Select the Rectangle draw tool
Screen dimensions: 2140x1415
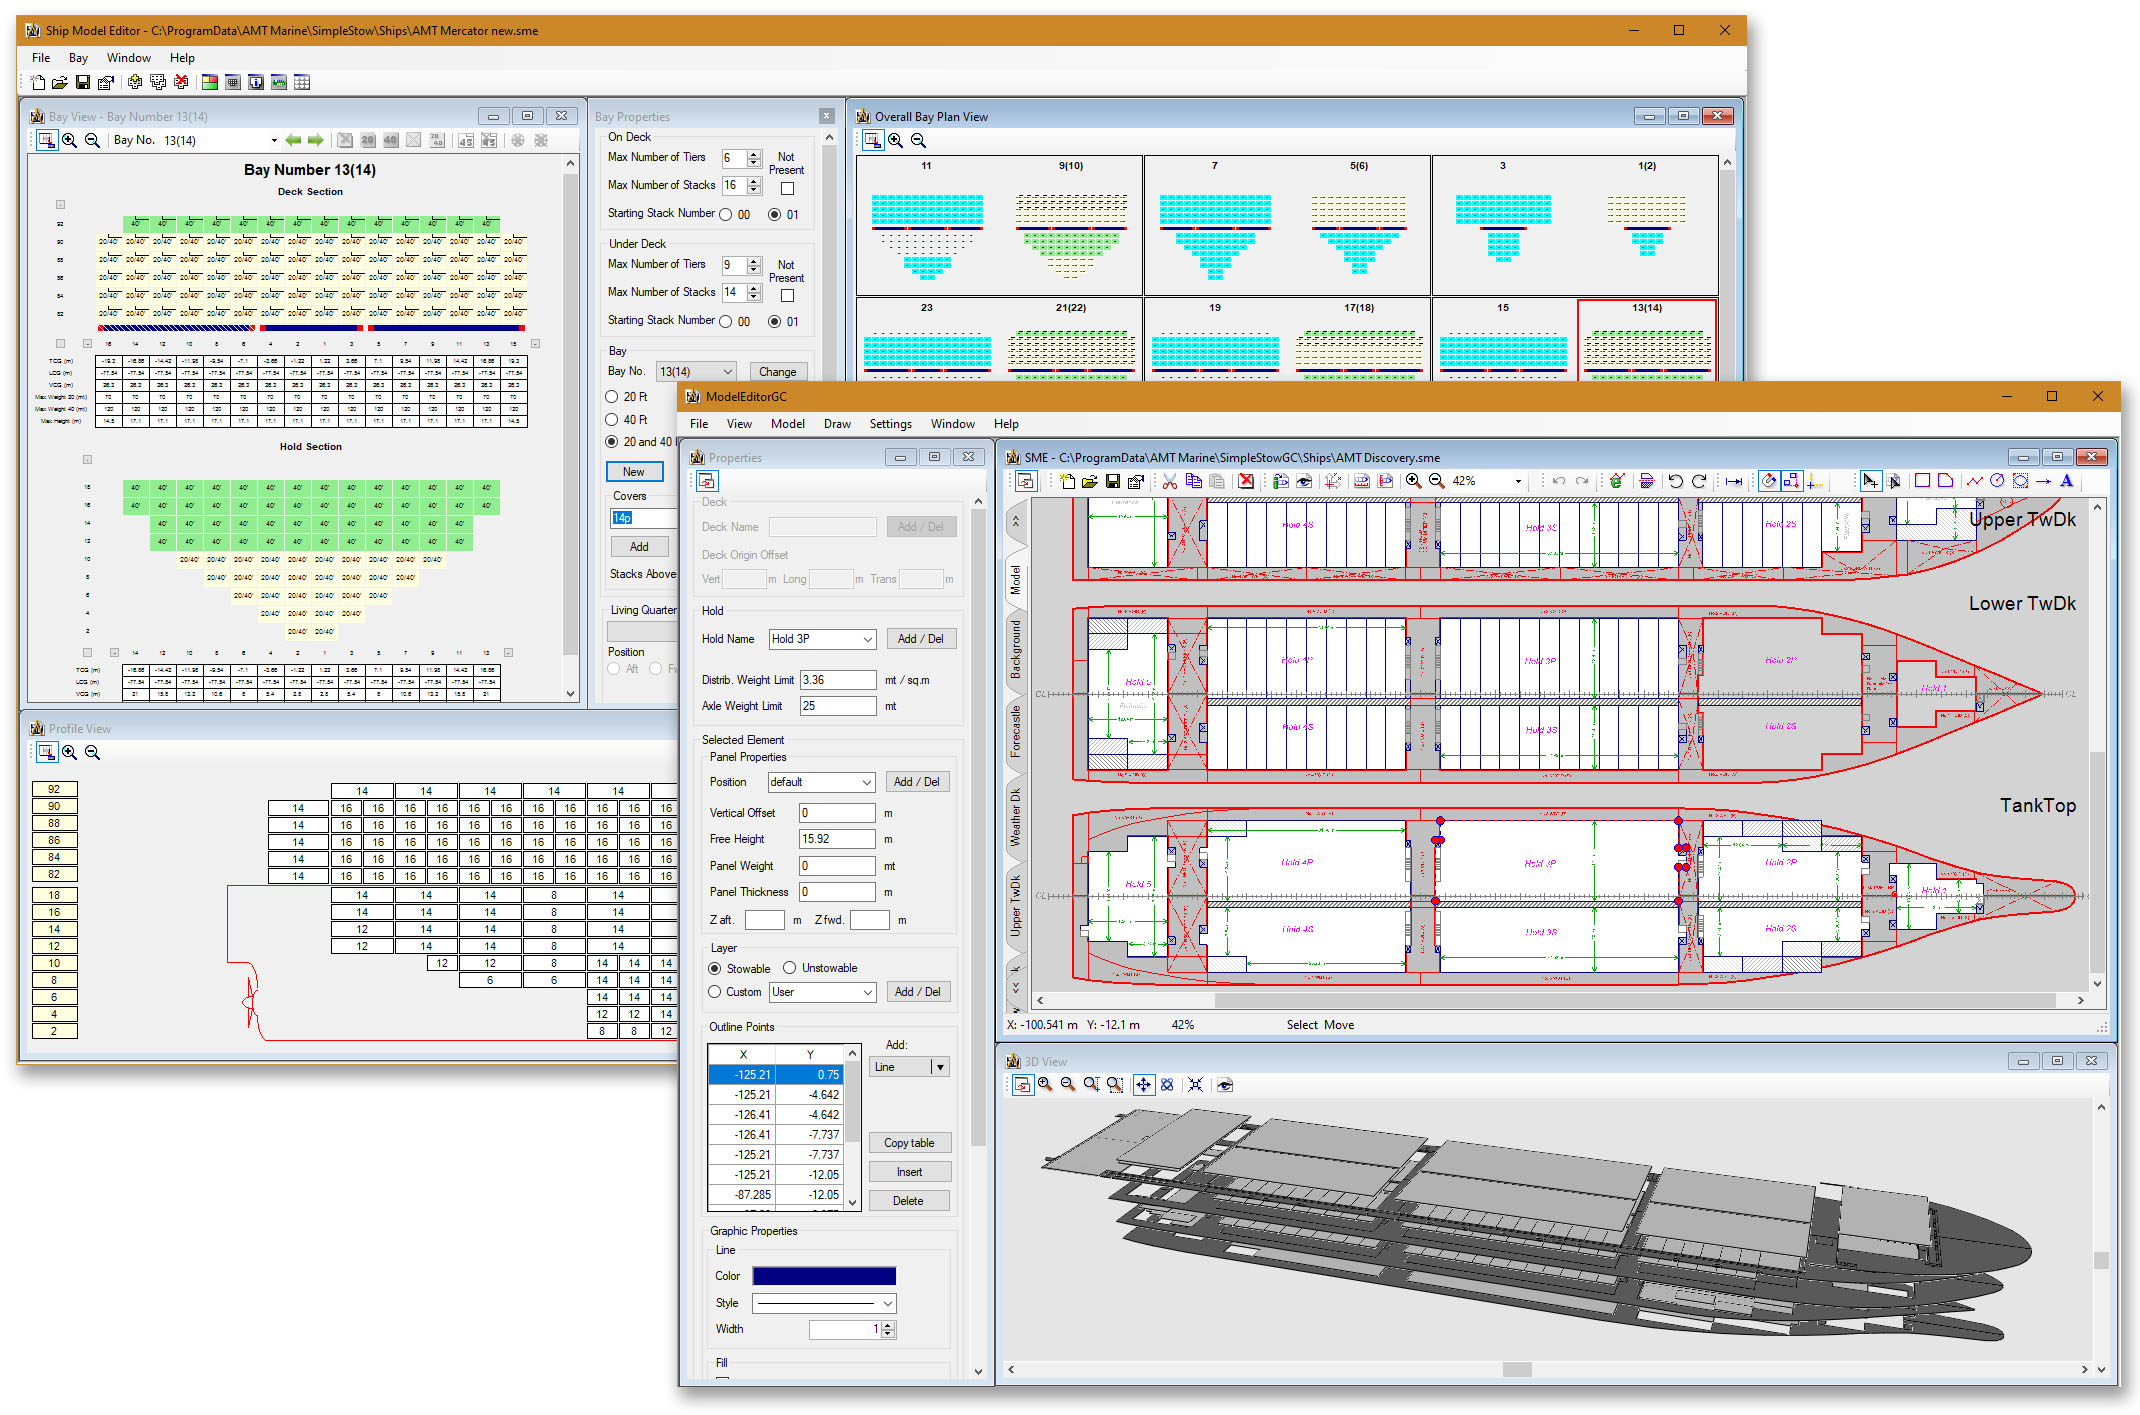1922,481
